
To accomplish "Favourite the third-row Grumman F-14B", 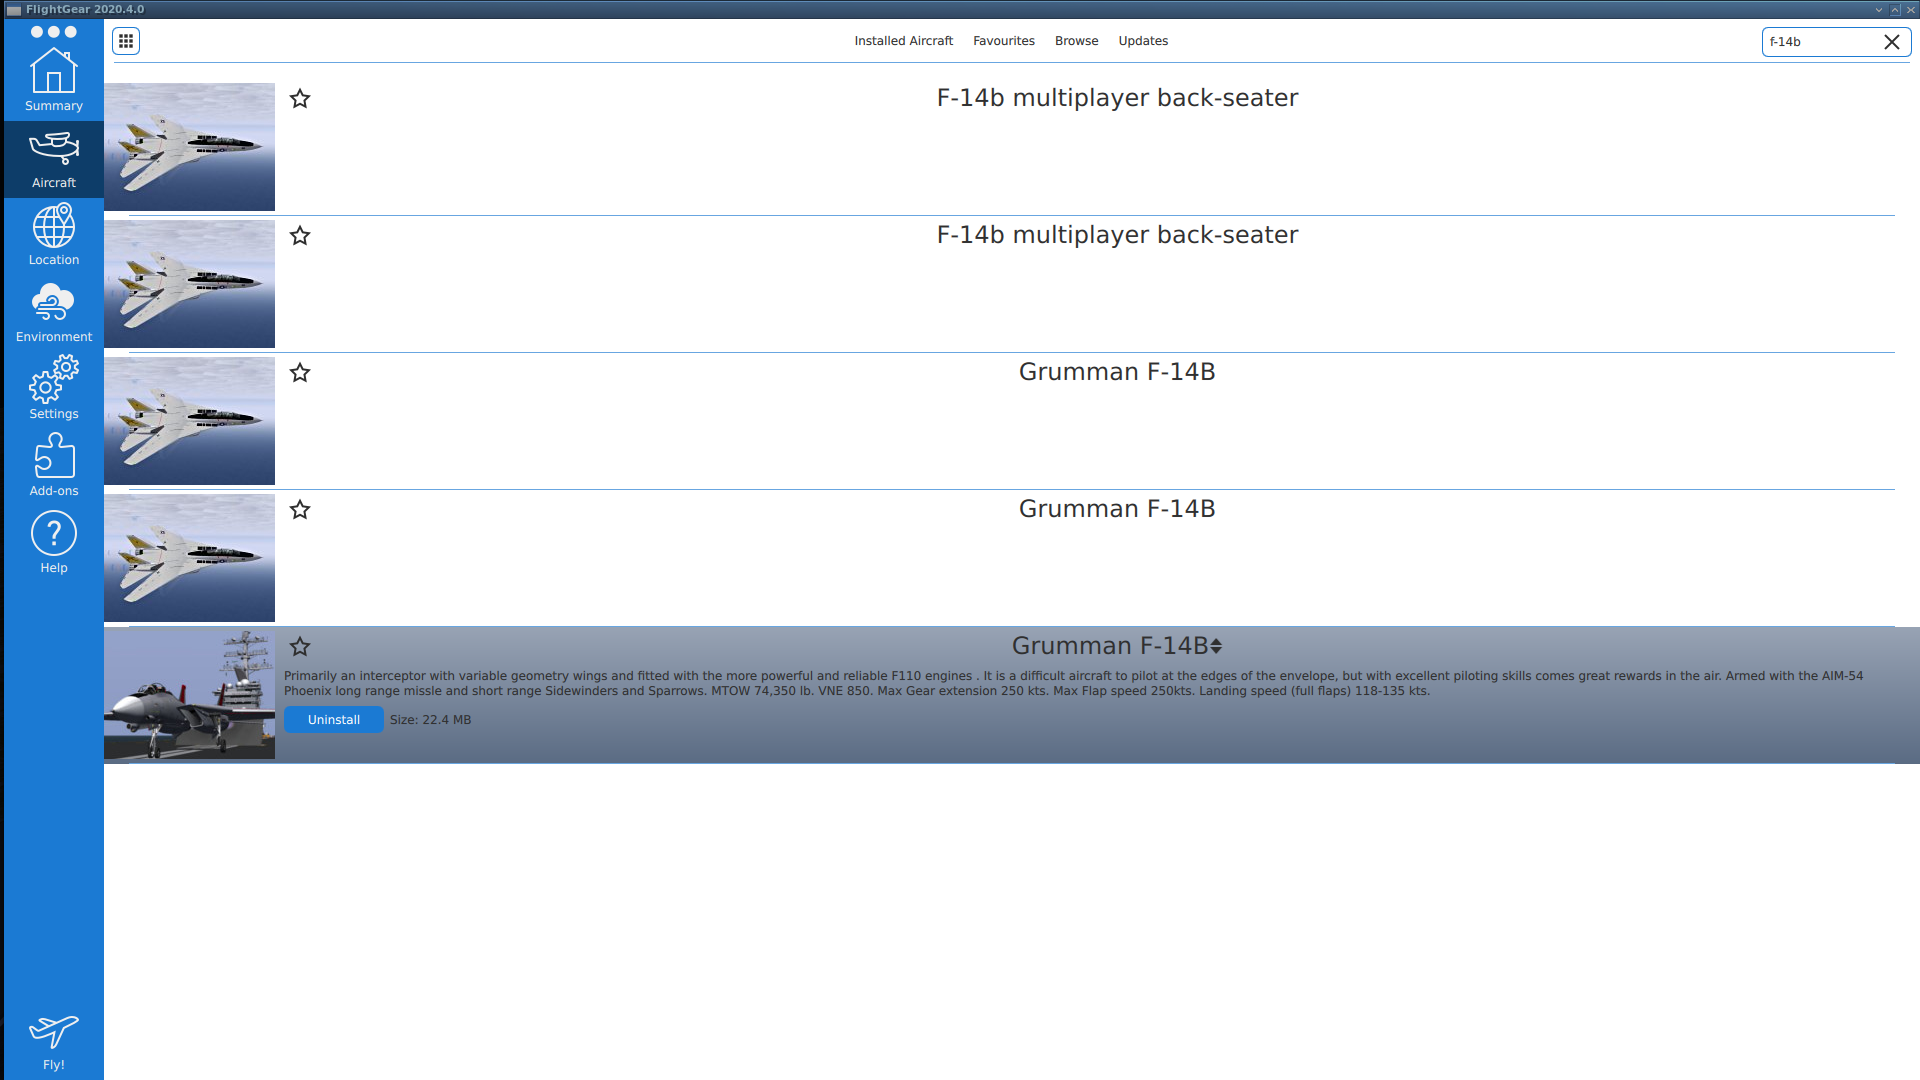I will [300, 372].
